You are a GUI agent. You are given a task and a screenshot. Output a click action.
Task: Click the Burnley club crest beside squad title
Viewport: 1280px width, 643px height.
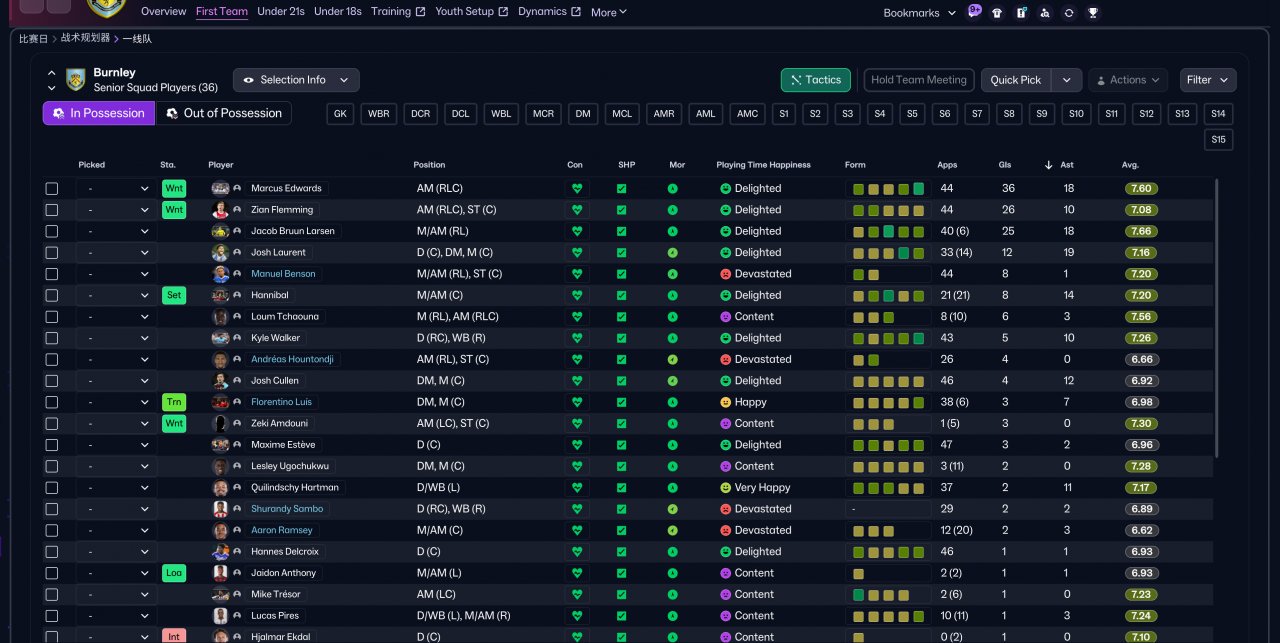click(x=75, y=80)
